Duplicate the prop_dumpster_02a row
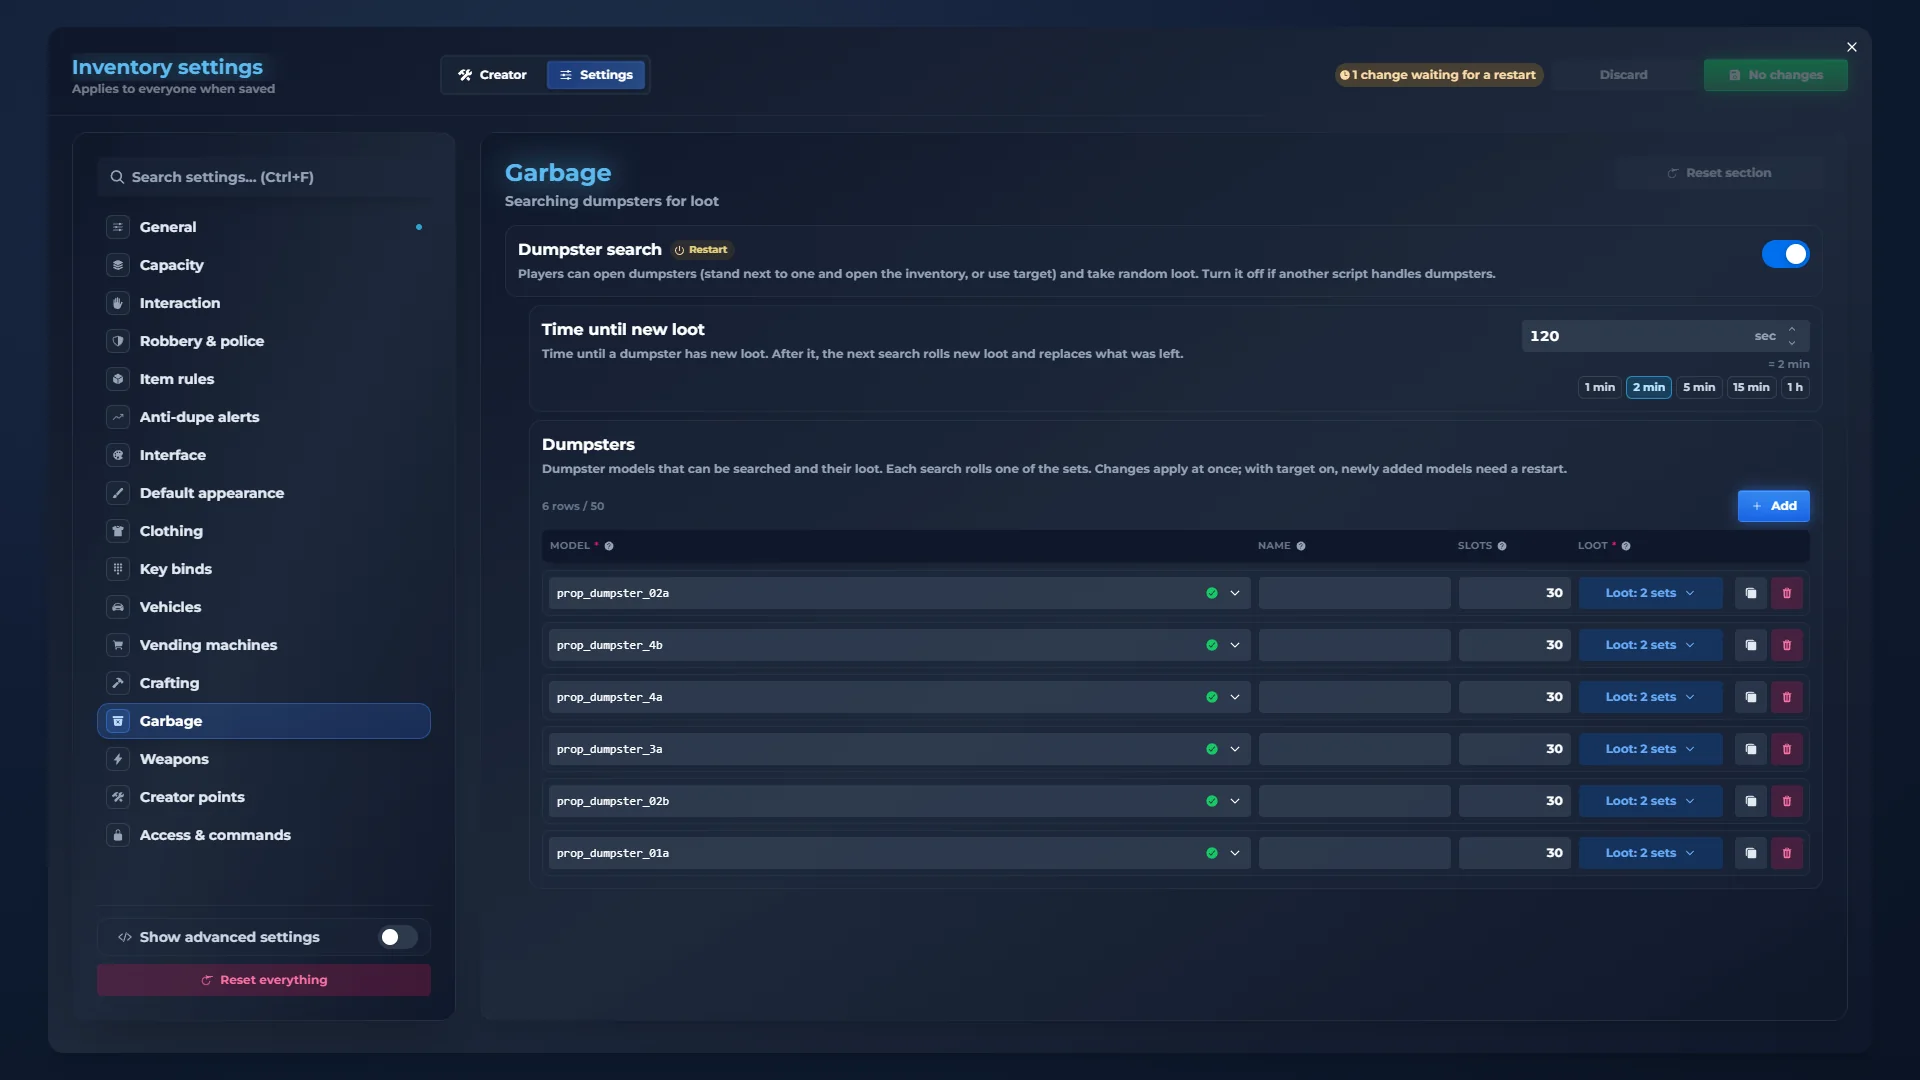 (1751, 593)
